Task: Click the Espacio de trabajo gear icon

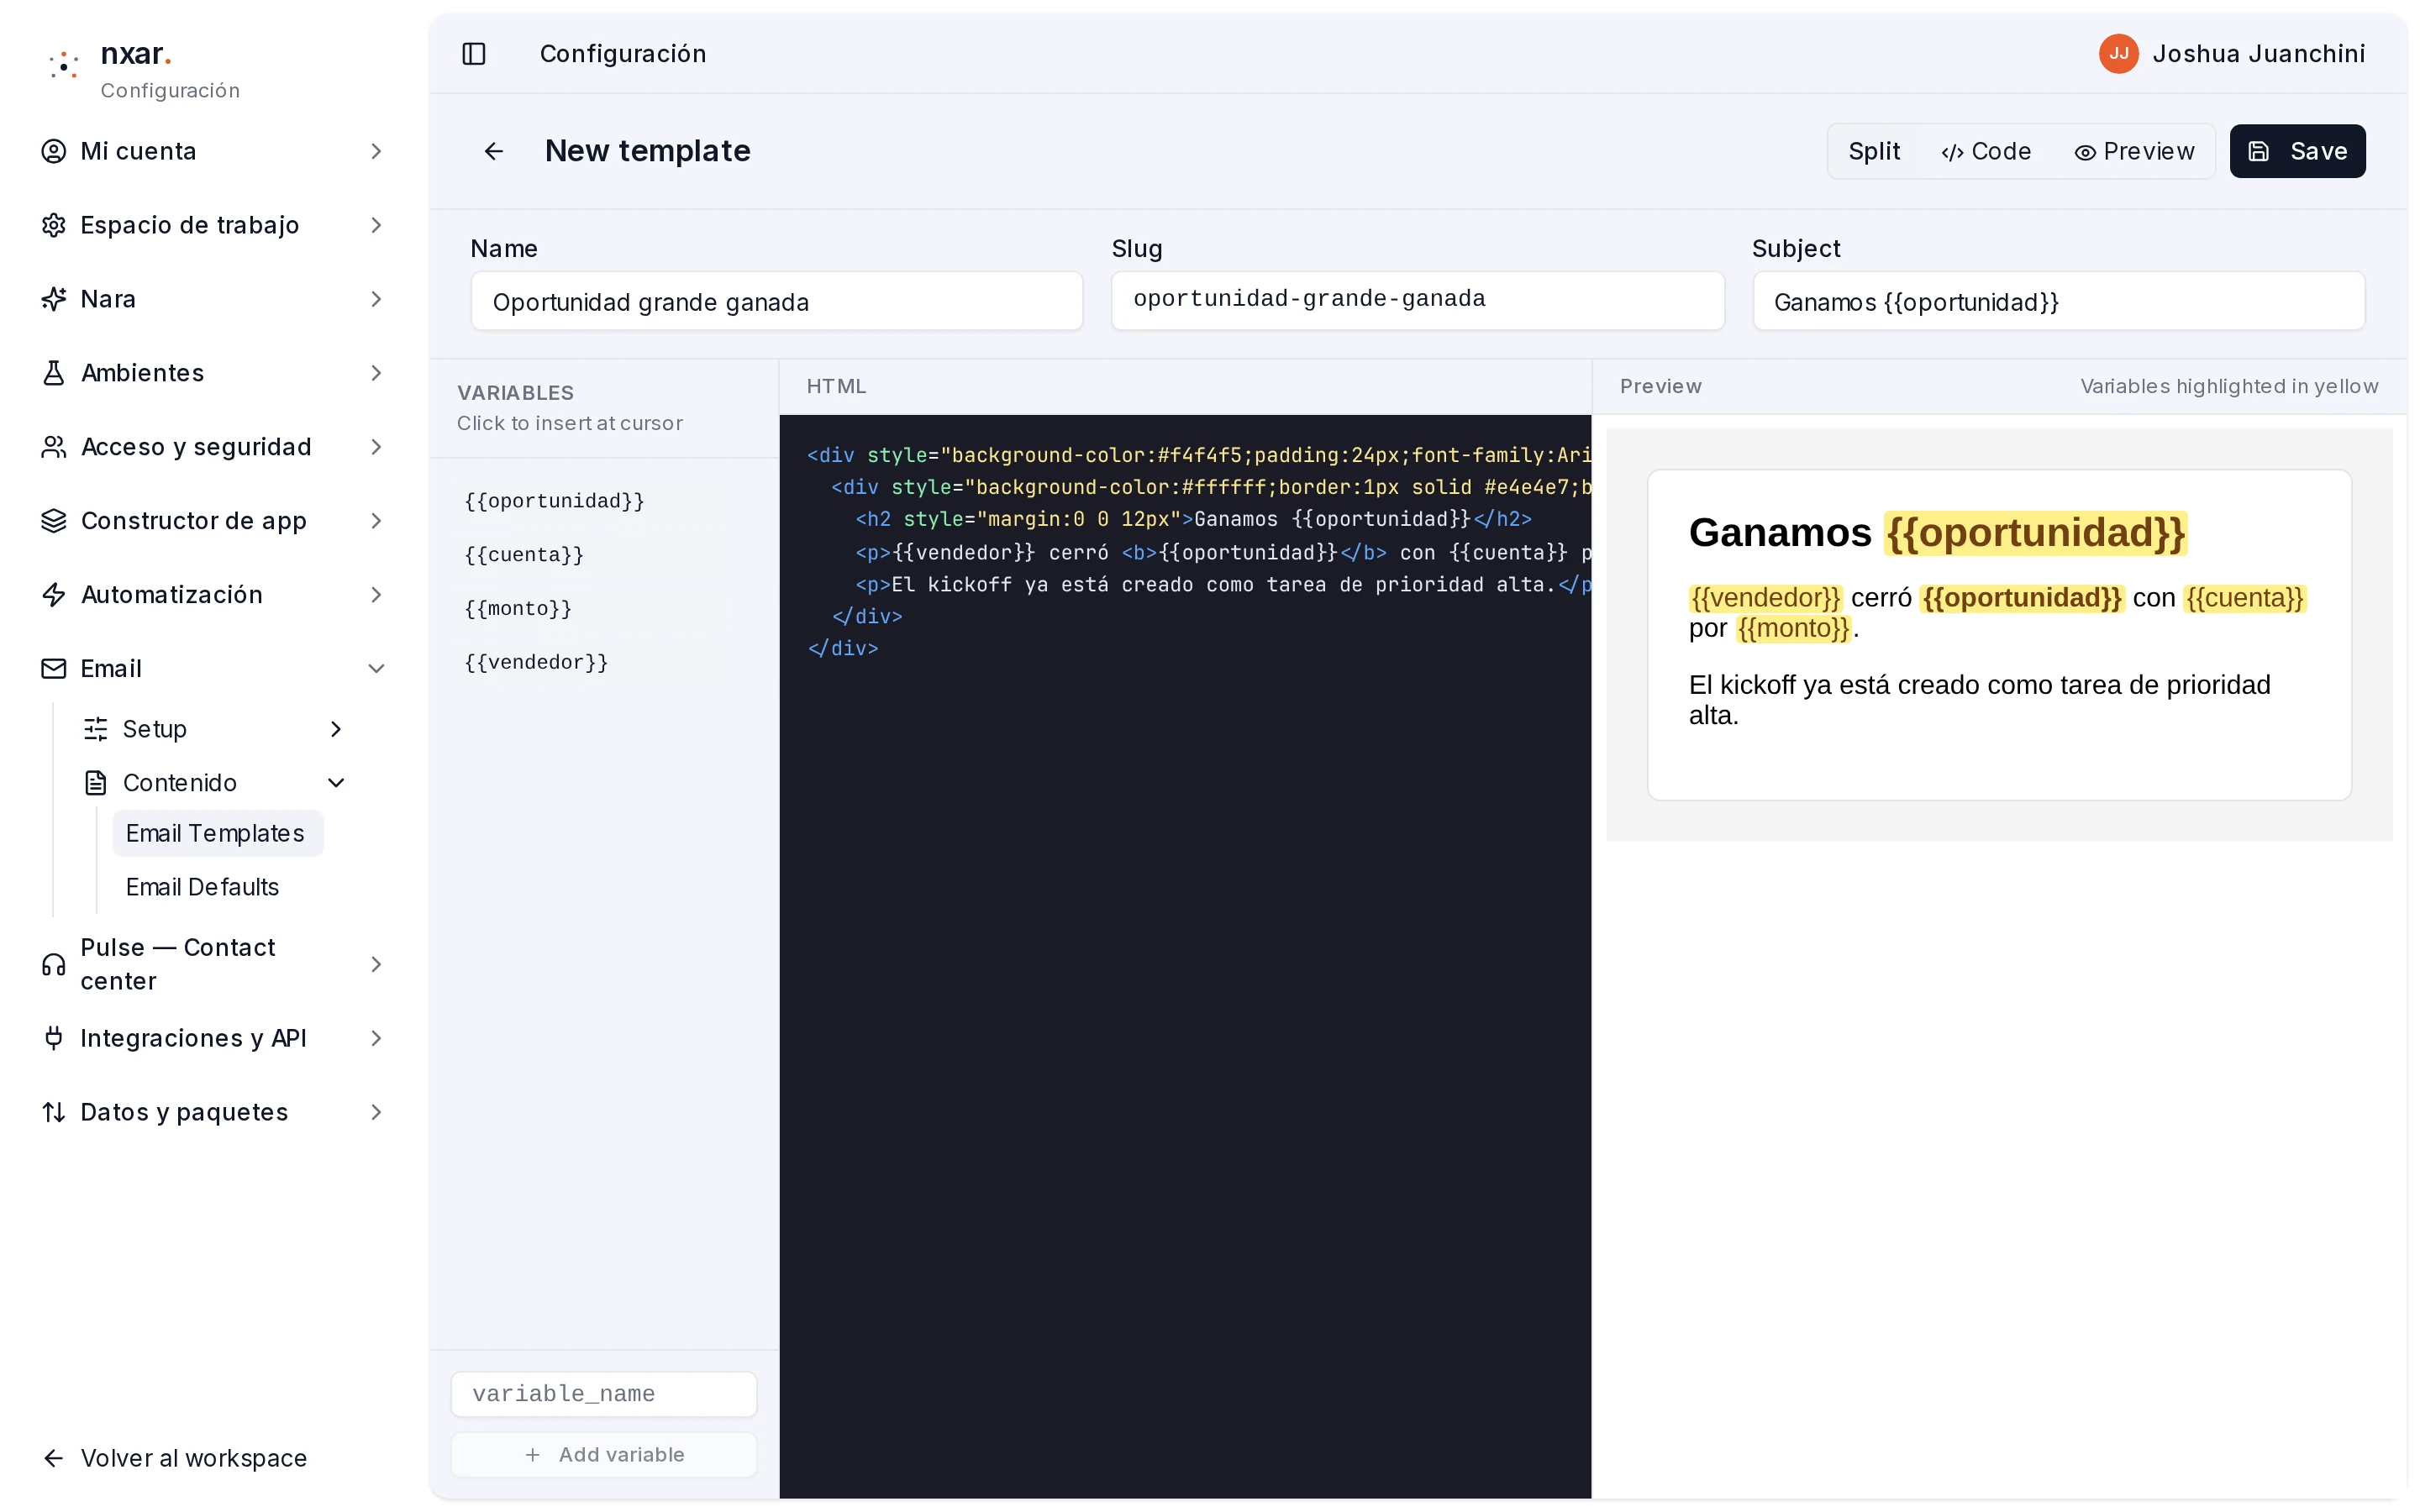Action: coord(53,225)
